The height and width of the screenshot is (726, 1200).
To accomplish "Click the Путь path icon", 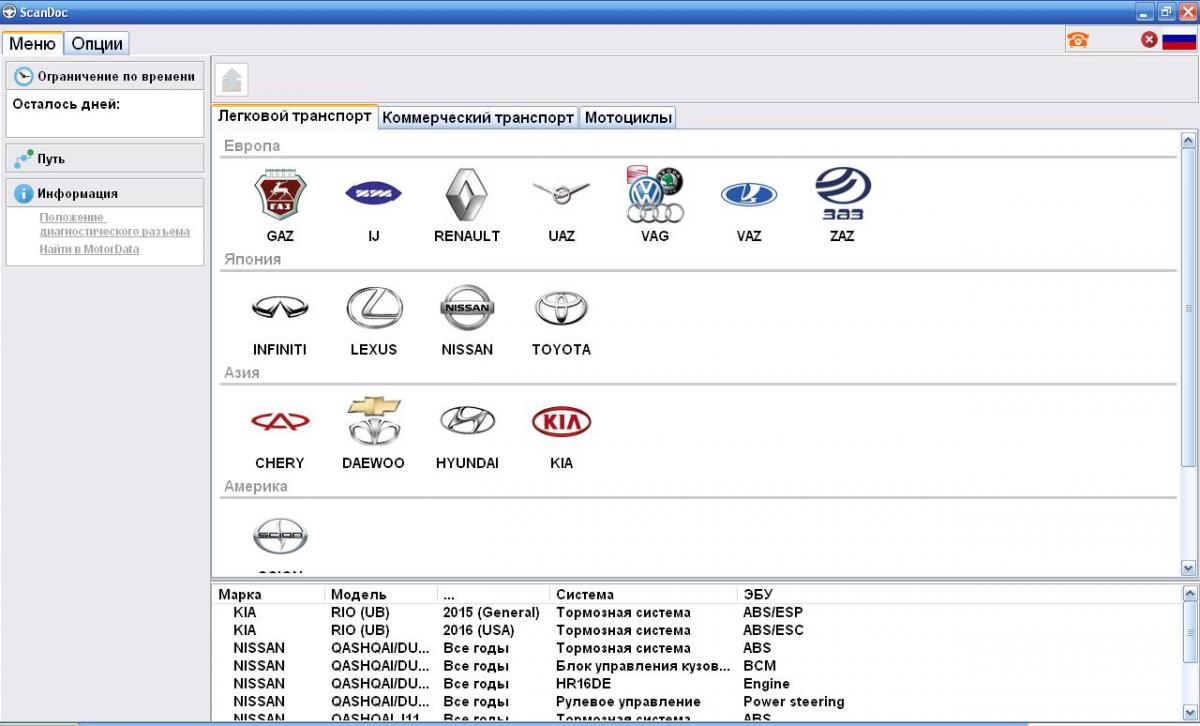I will [x=23, y=159].
